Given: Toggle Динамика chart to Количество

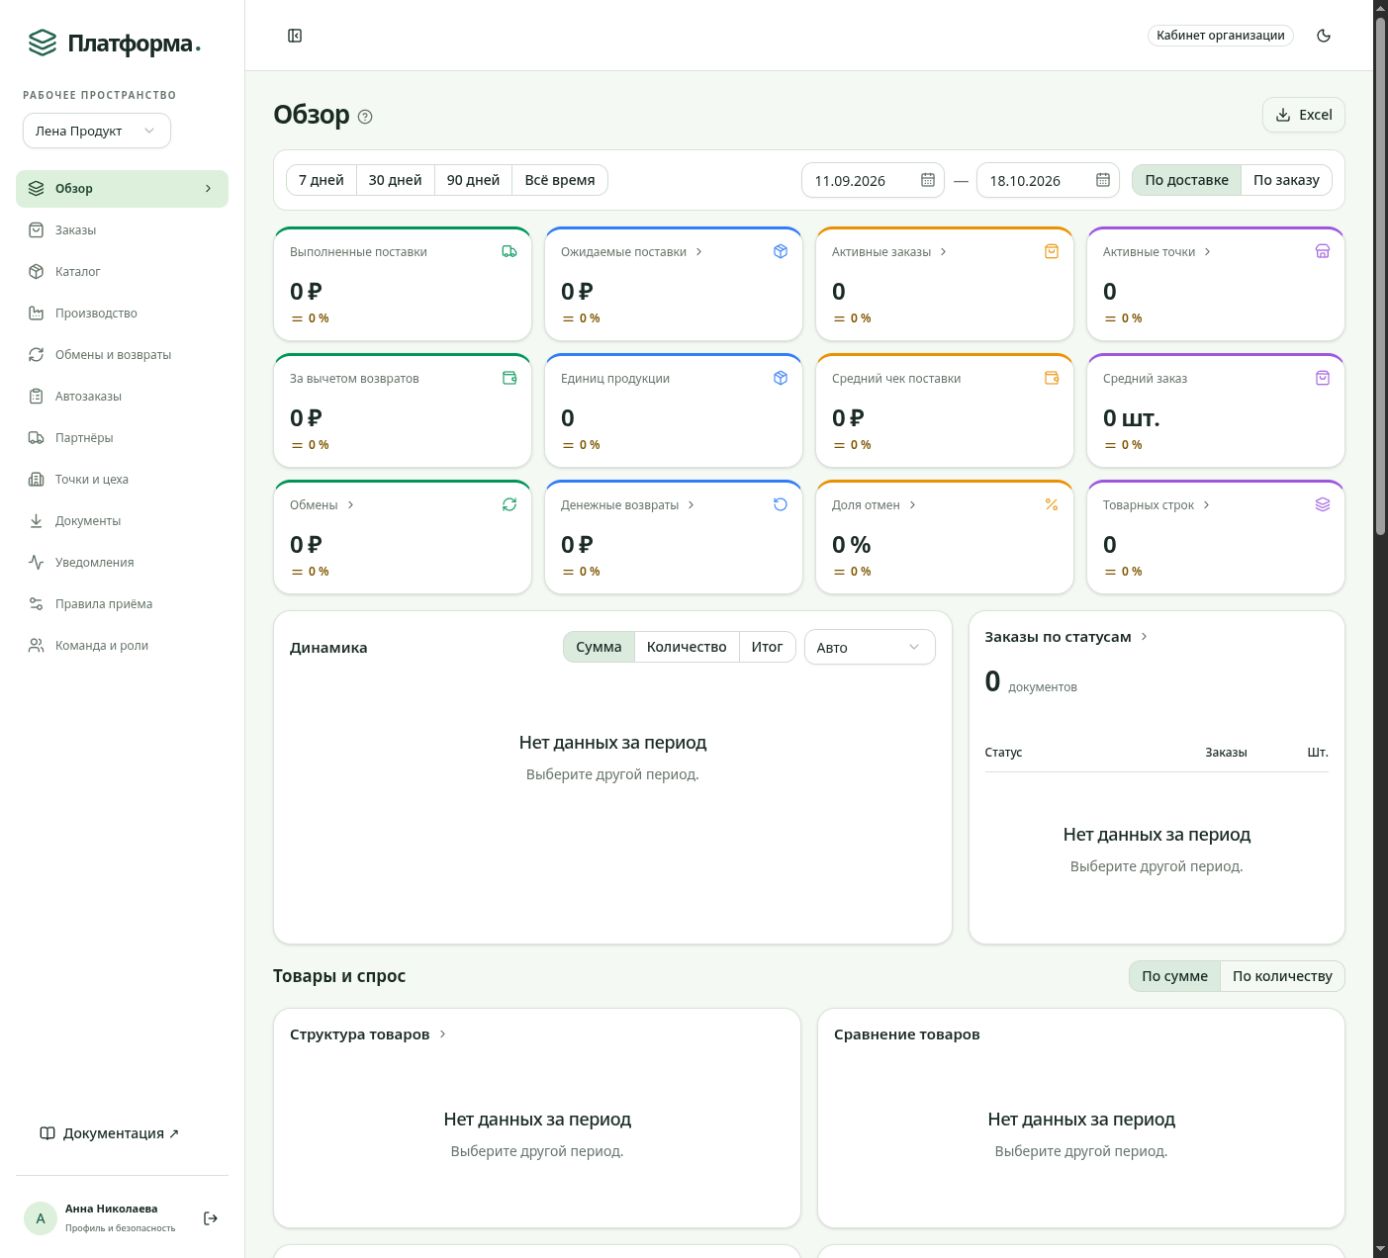Looking at the screenshot, I should [686, 647].
